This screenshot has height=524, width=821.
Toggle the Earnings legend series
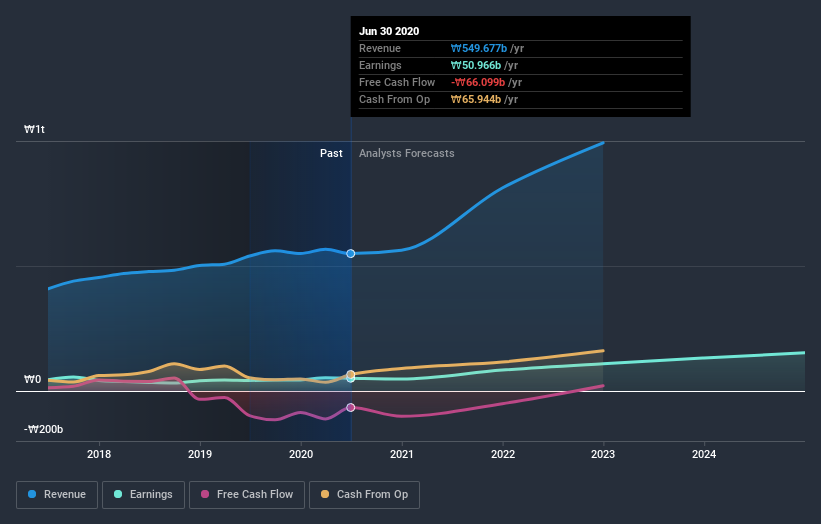click(143, 495)
